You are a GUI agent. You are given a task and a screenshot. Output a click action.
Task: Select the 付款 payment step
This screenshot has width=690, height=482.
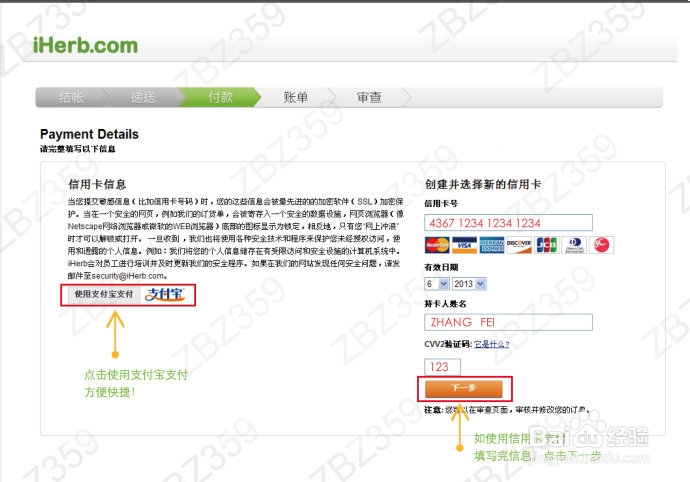[x=220, y=97]
